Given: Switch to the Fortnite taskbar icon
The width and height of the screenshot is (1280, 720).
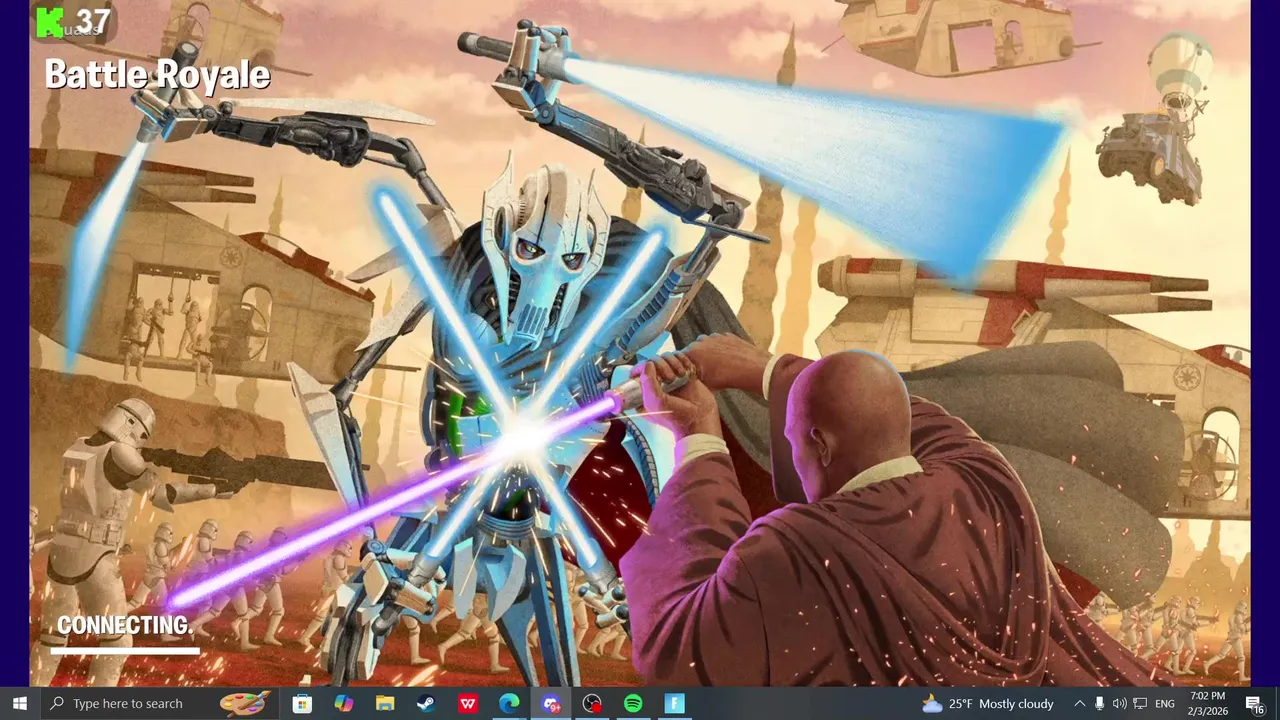Looking at the screenshot, I should click(675, 704).
